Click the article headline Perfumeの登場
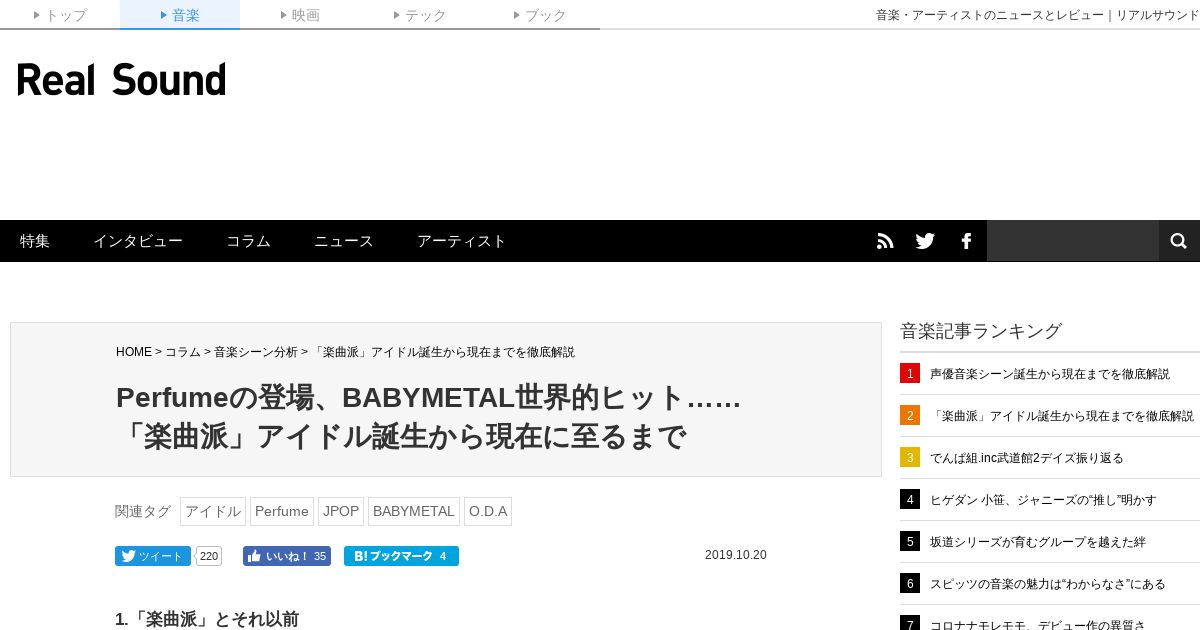This screenshot has height=630, width=1200. click(429, 416)
